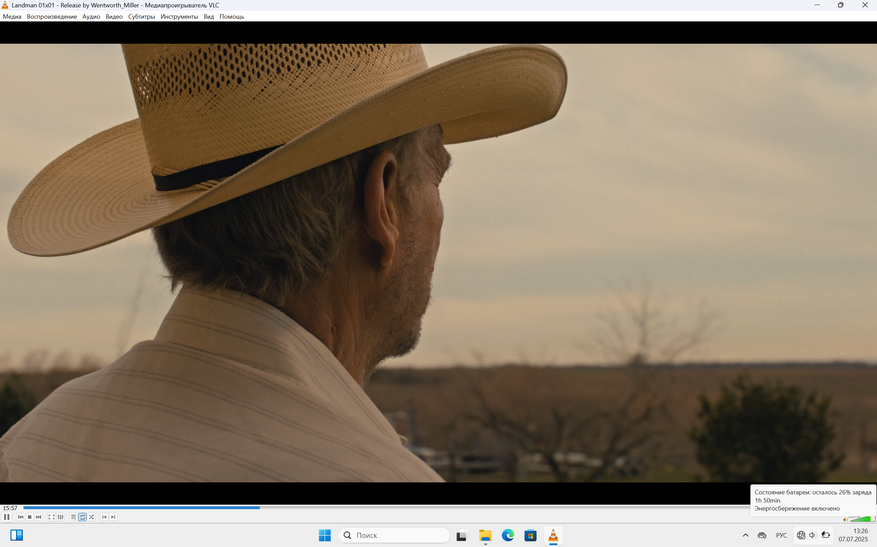Open the Windows Start menu
The width and height of the screenshot is (877, 547).
(x=325, y=536)
